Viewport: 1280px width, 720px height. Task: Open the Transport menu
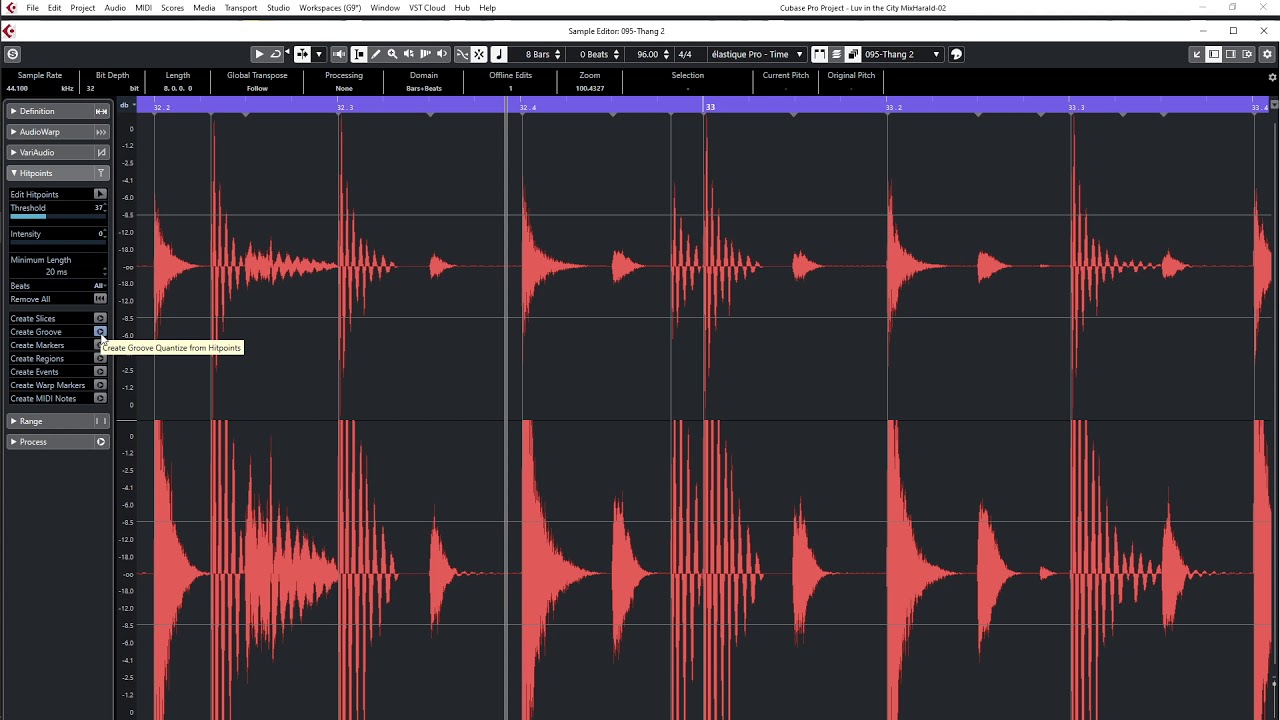point(241,8)
